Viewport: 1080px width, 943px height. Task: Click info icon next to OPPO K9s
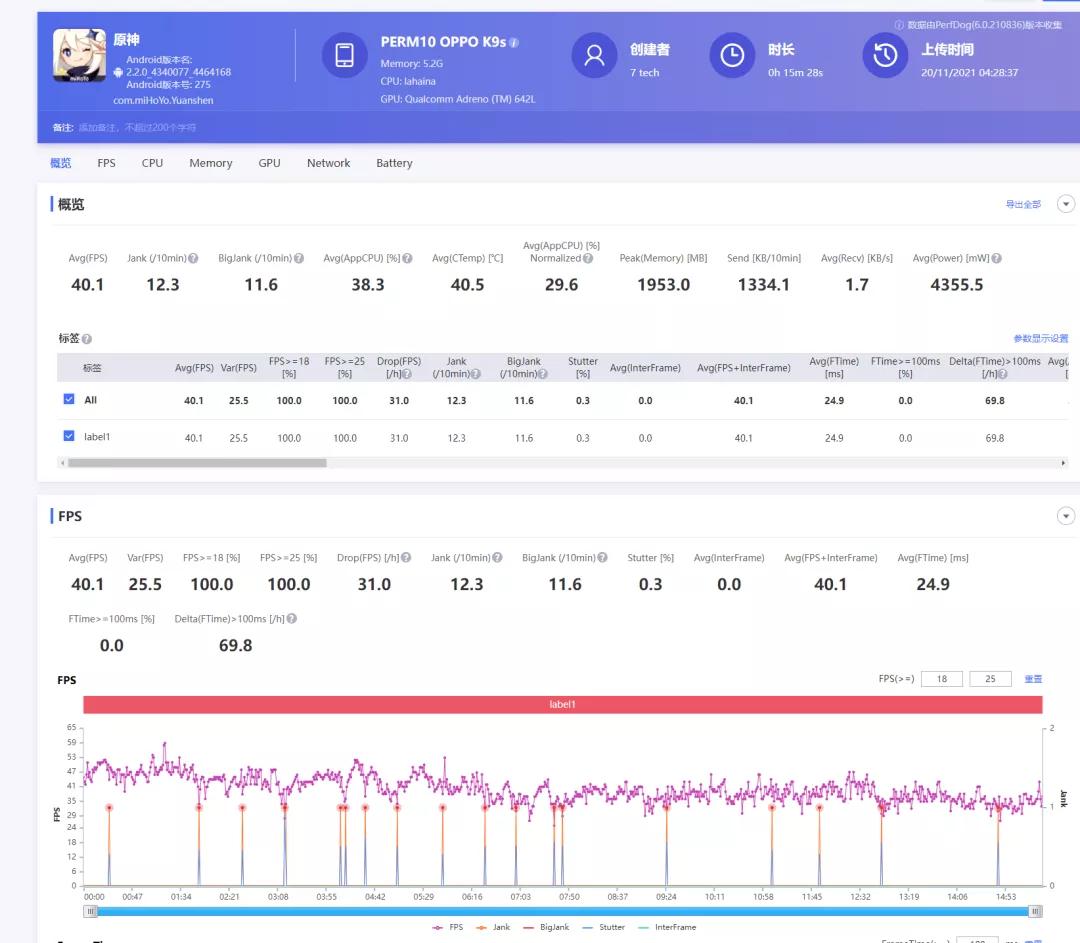pos(514,43)
